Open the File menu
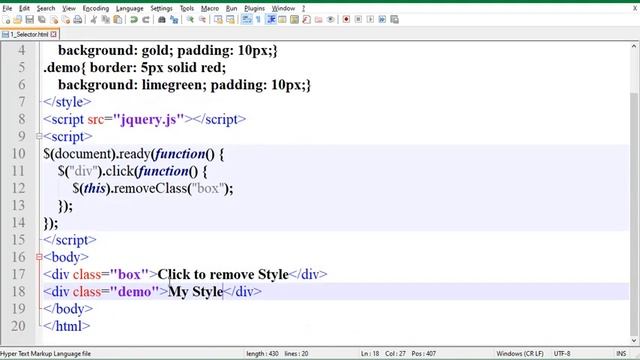Image resolution: width=640 pixels, height=360 pixels. [x=7, y=8]
